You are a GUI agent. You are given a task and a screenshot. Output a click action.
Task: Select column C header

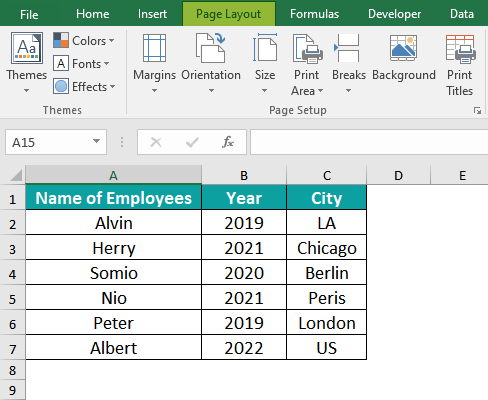pyautogui.click(x=327, y=175)
